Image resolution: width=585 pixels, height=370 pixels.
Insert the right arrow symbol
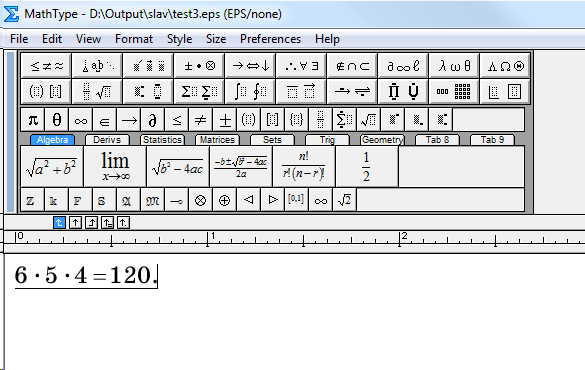(x=129, y=120)
